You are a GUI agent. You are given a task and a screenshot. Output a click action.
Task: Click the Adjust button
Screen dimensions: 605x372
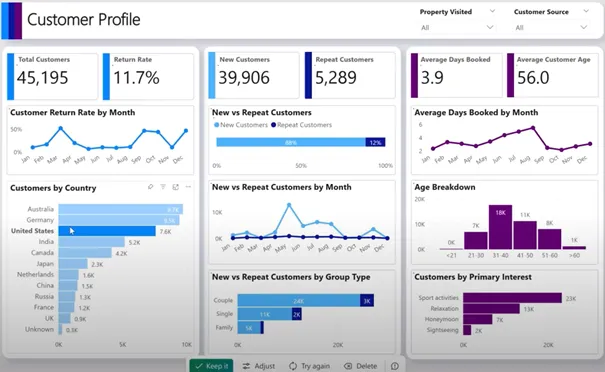coord(259,366)
